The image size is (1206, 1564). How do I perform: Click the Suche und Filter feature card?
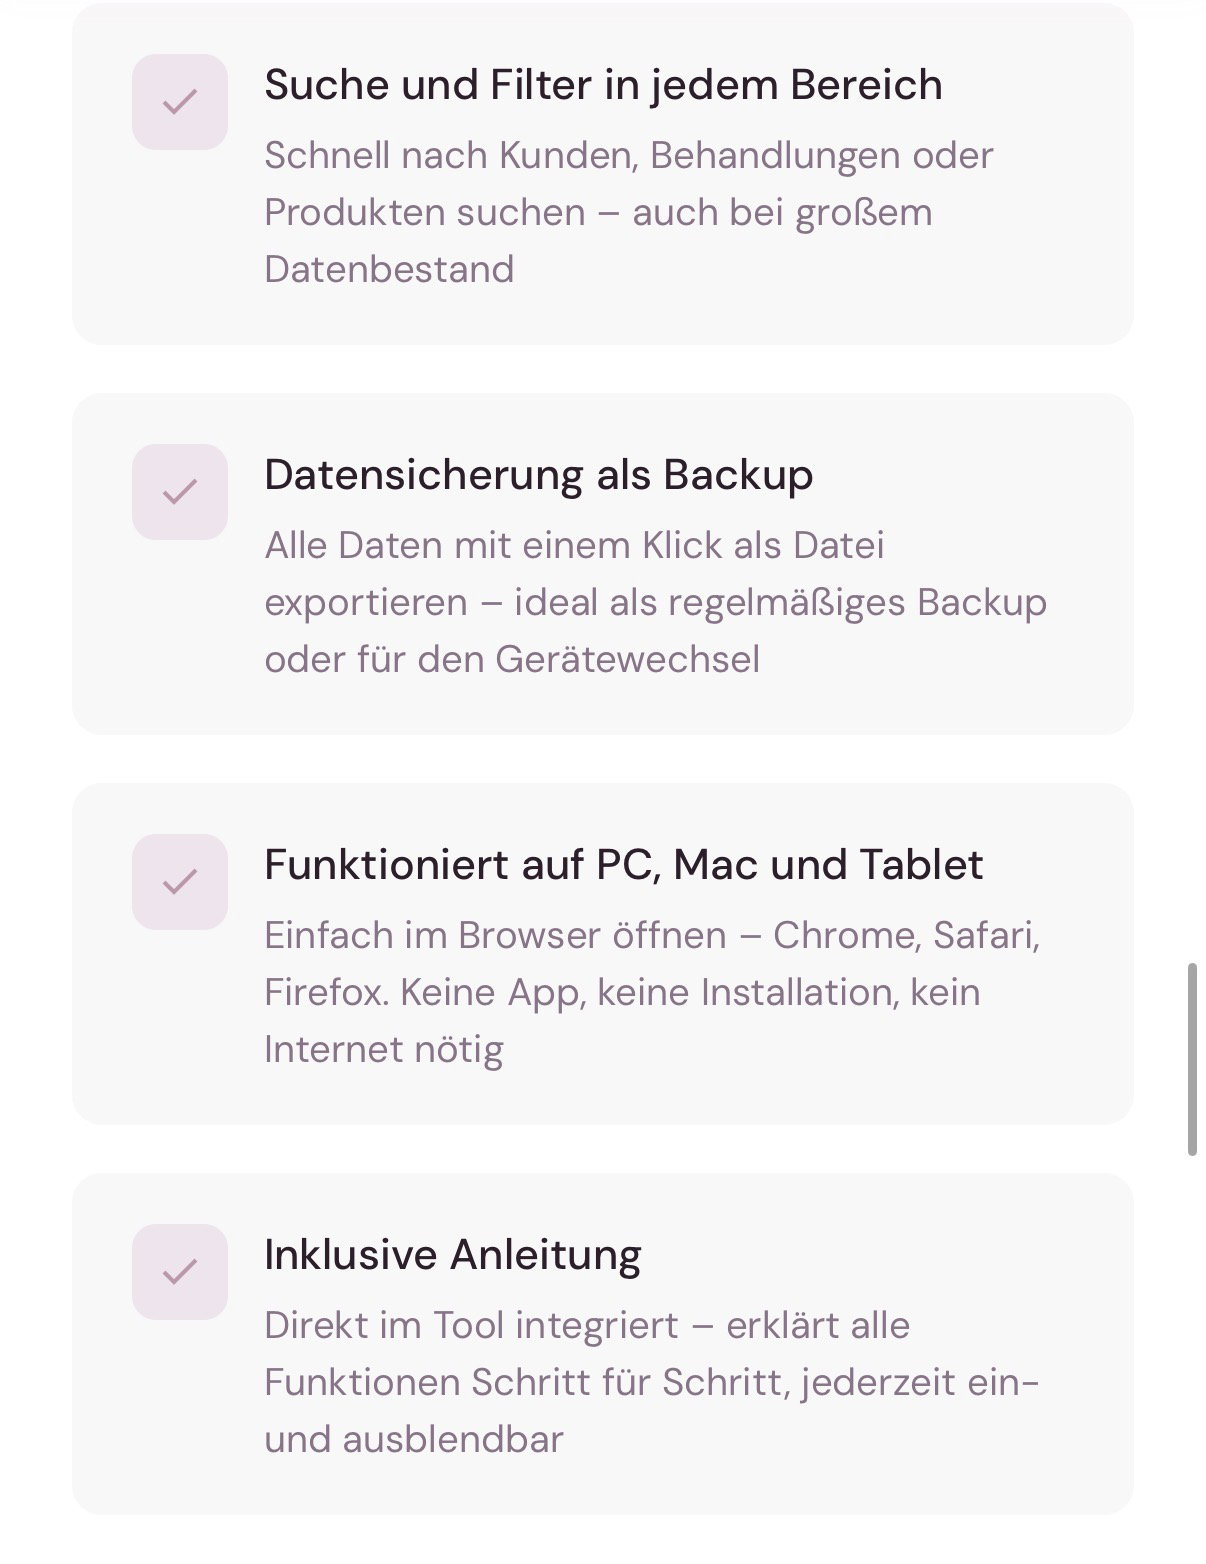(603, 174)
